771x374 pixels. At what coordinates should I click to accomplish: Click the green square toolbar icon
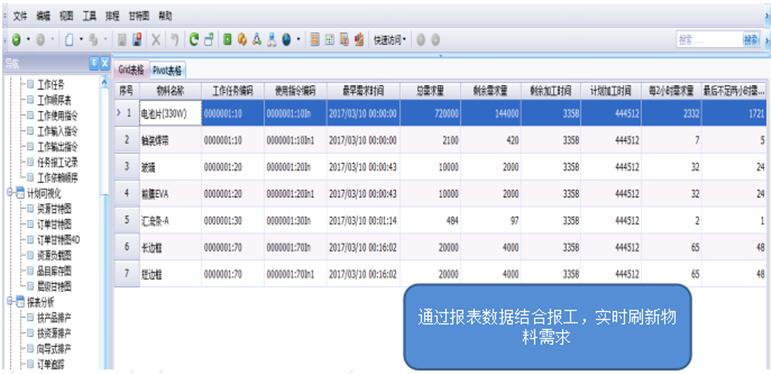coord(227,40)
